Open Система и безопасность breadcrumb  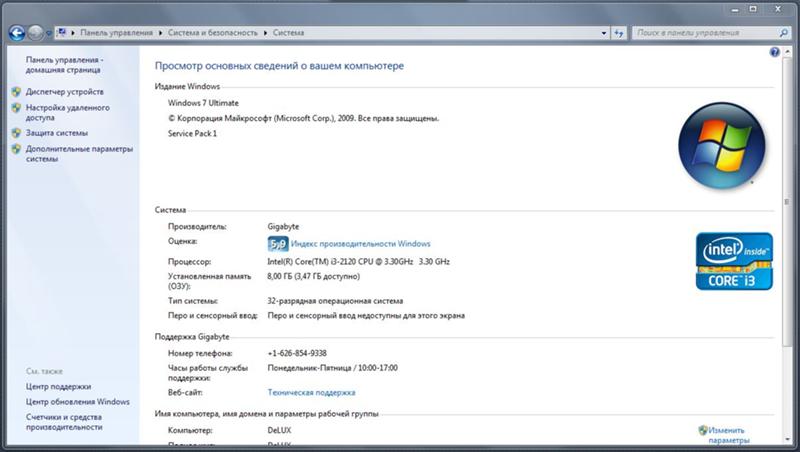(213, 33)
